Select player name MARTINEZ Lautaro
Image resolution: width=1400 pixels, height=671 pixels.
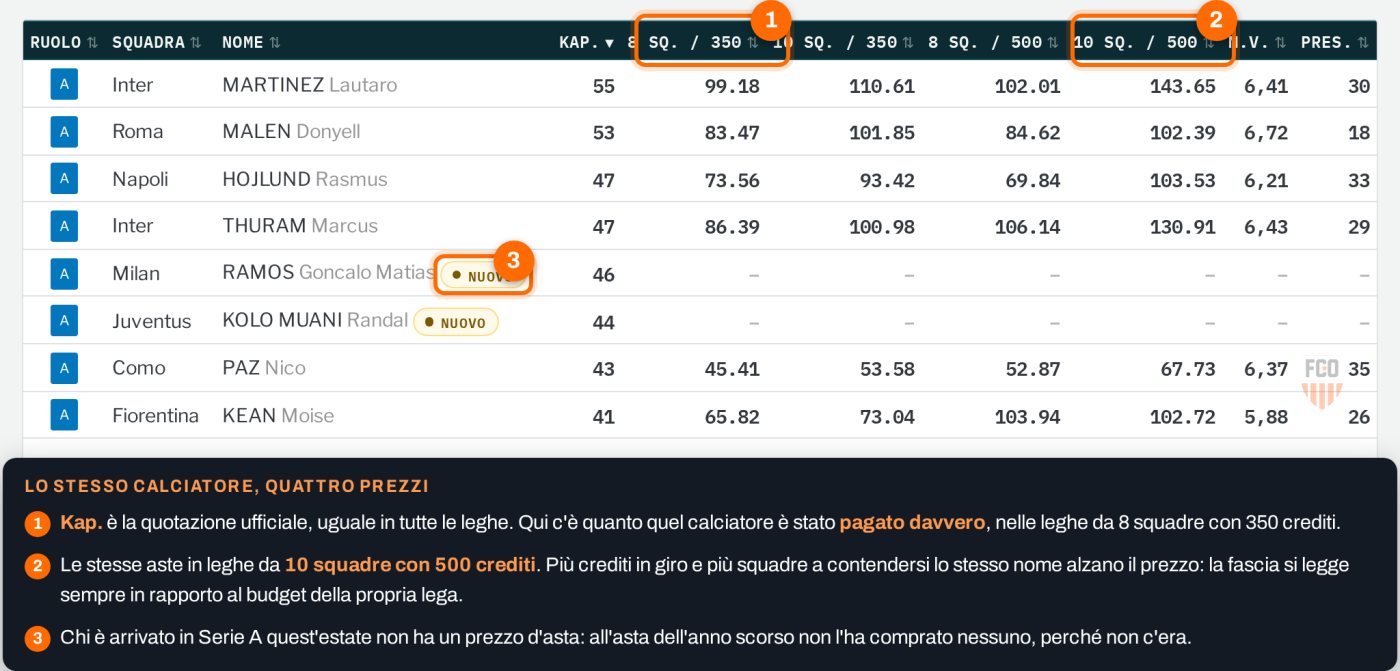pos(310,85)
